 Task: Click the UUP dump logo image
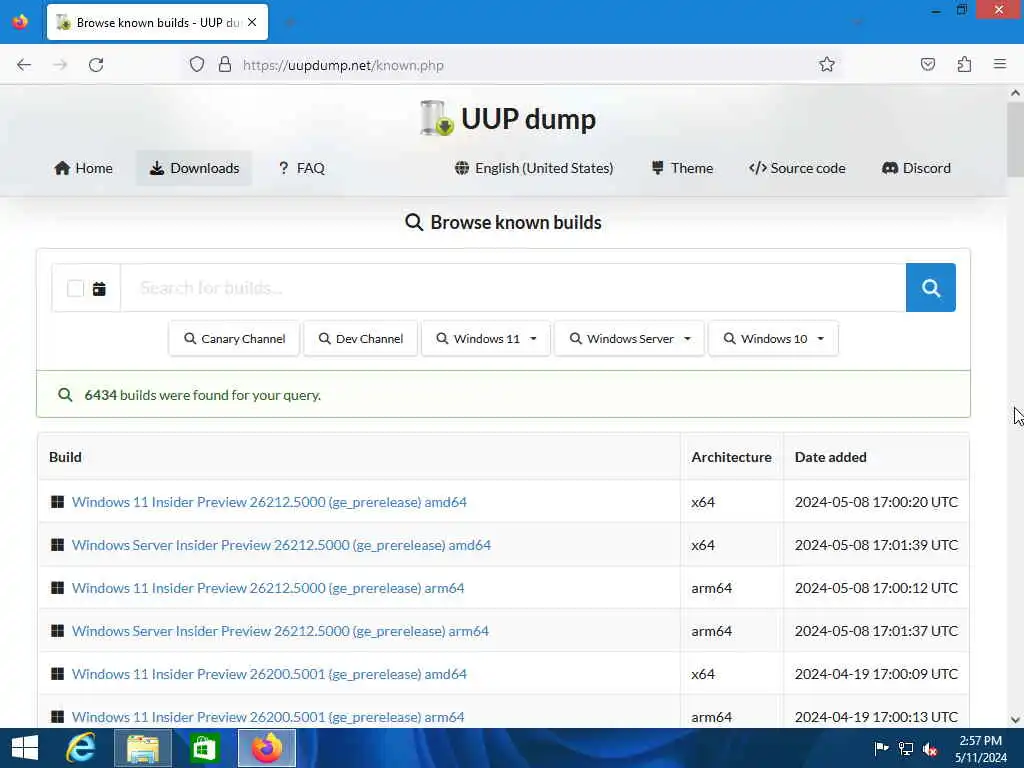click(x=436, y=118)
